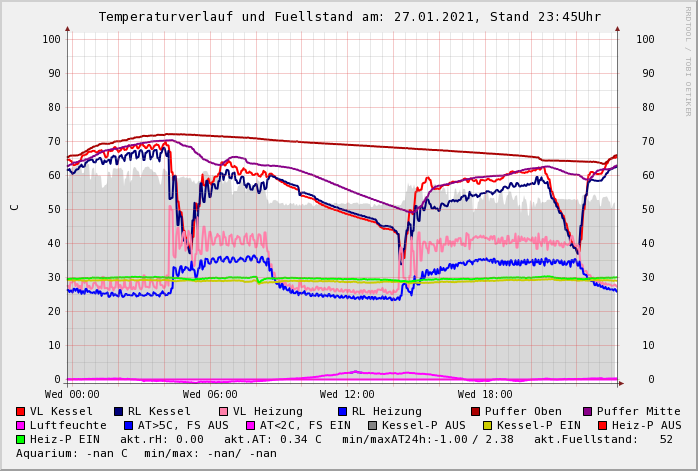Click the Wed 12:00 time axis label
698x471 pixels.
[347, 395]
